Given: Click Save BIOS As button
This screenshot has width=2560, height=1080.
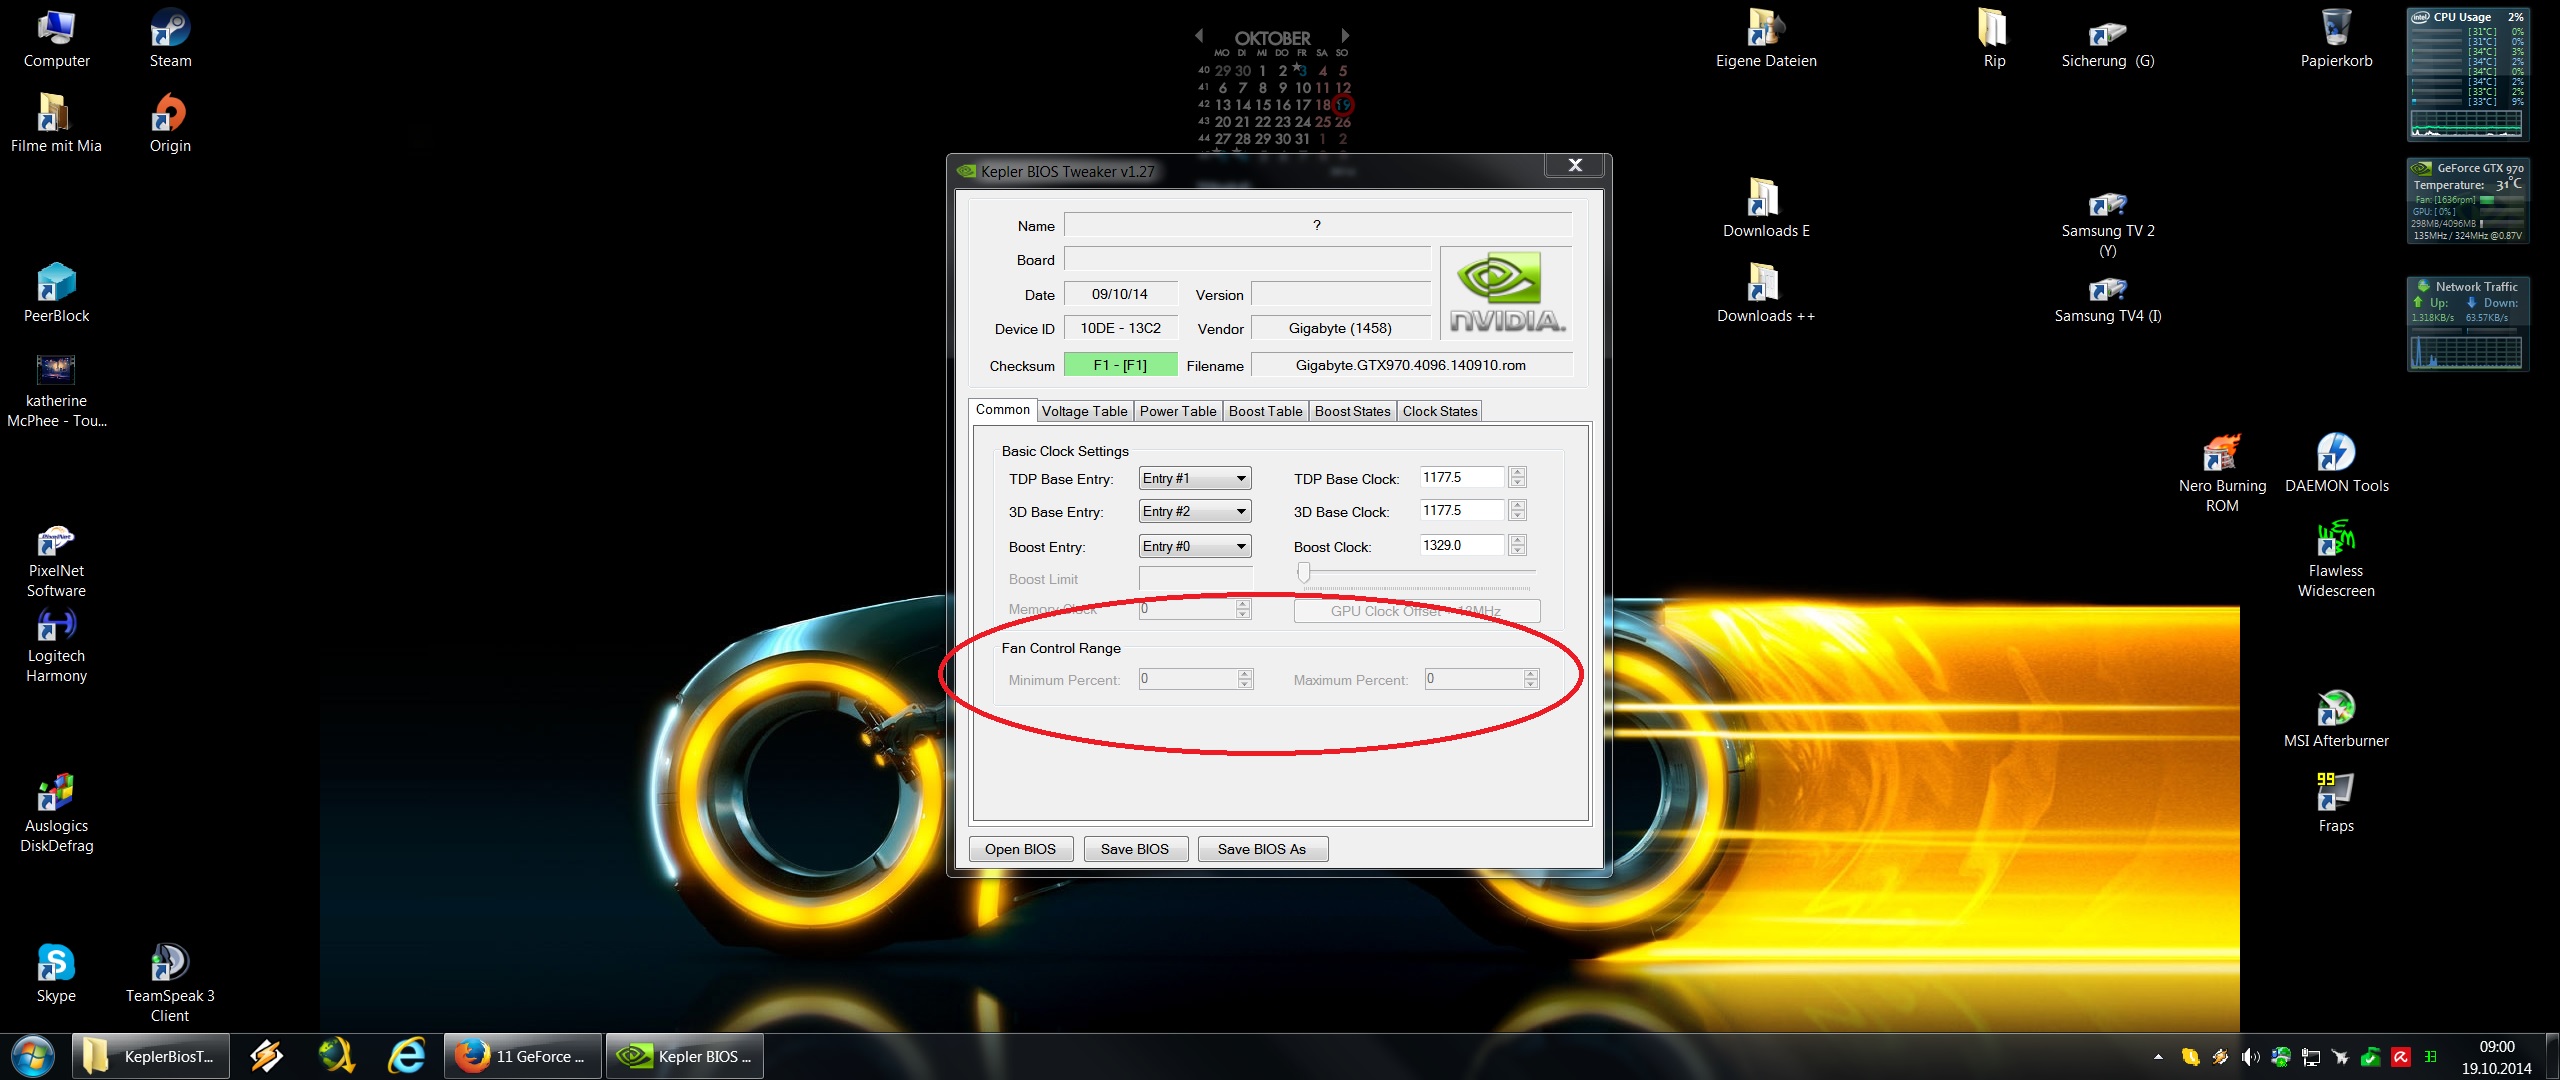Looking at the screenshot, I should pos(1261,849).
